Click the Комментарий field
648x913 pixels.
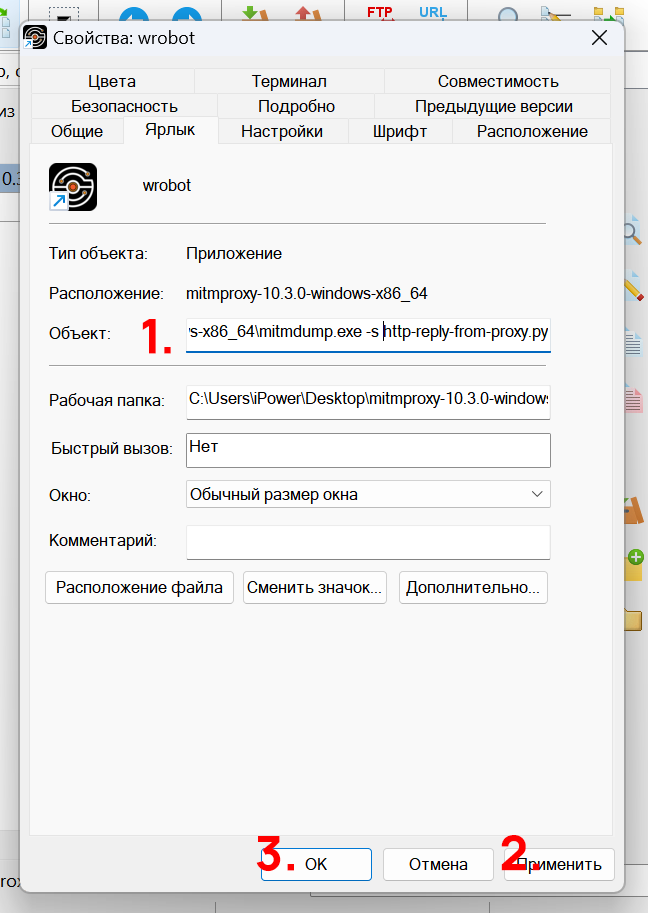(368, 542)
